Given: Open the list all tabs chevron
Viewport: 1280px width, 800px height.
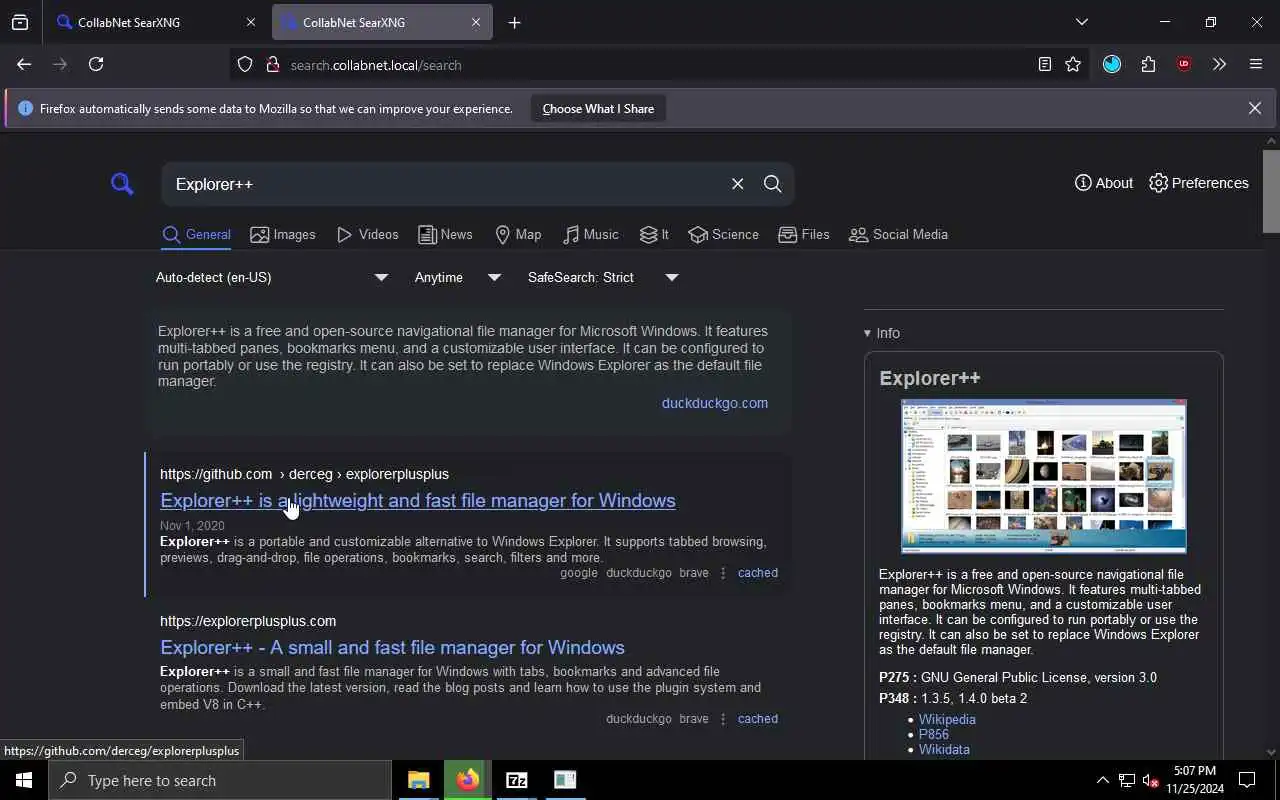Looking at the screenshot, I should (x=1081, y=22).
